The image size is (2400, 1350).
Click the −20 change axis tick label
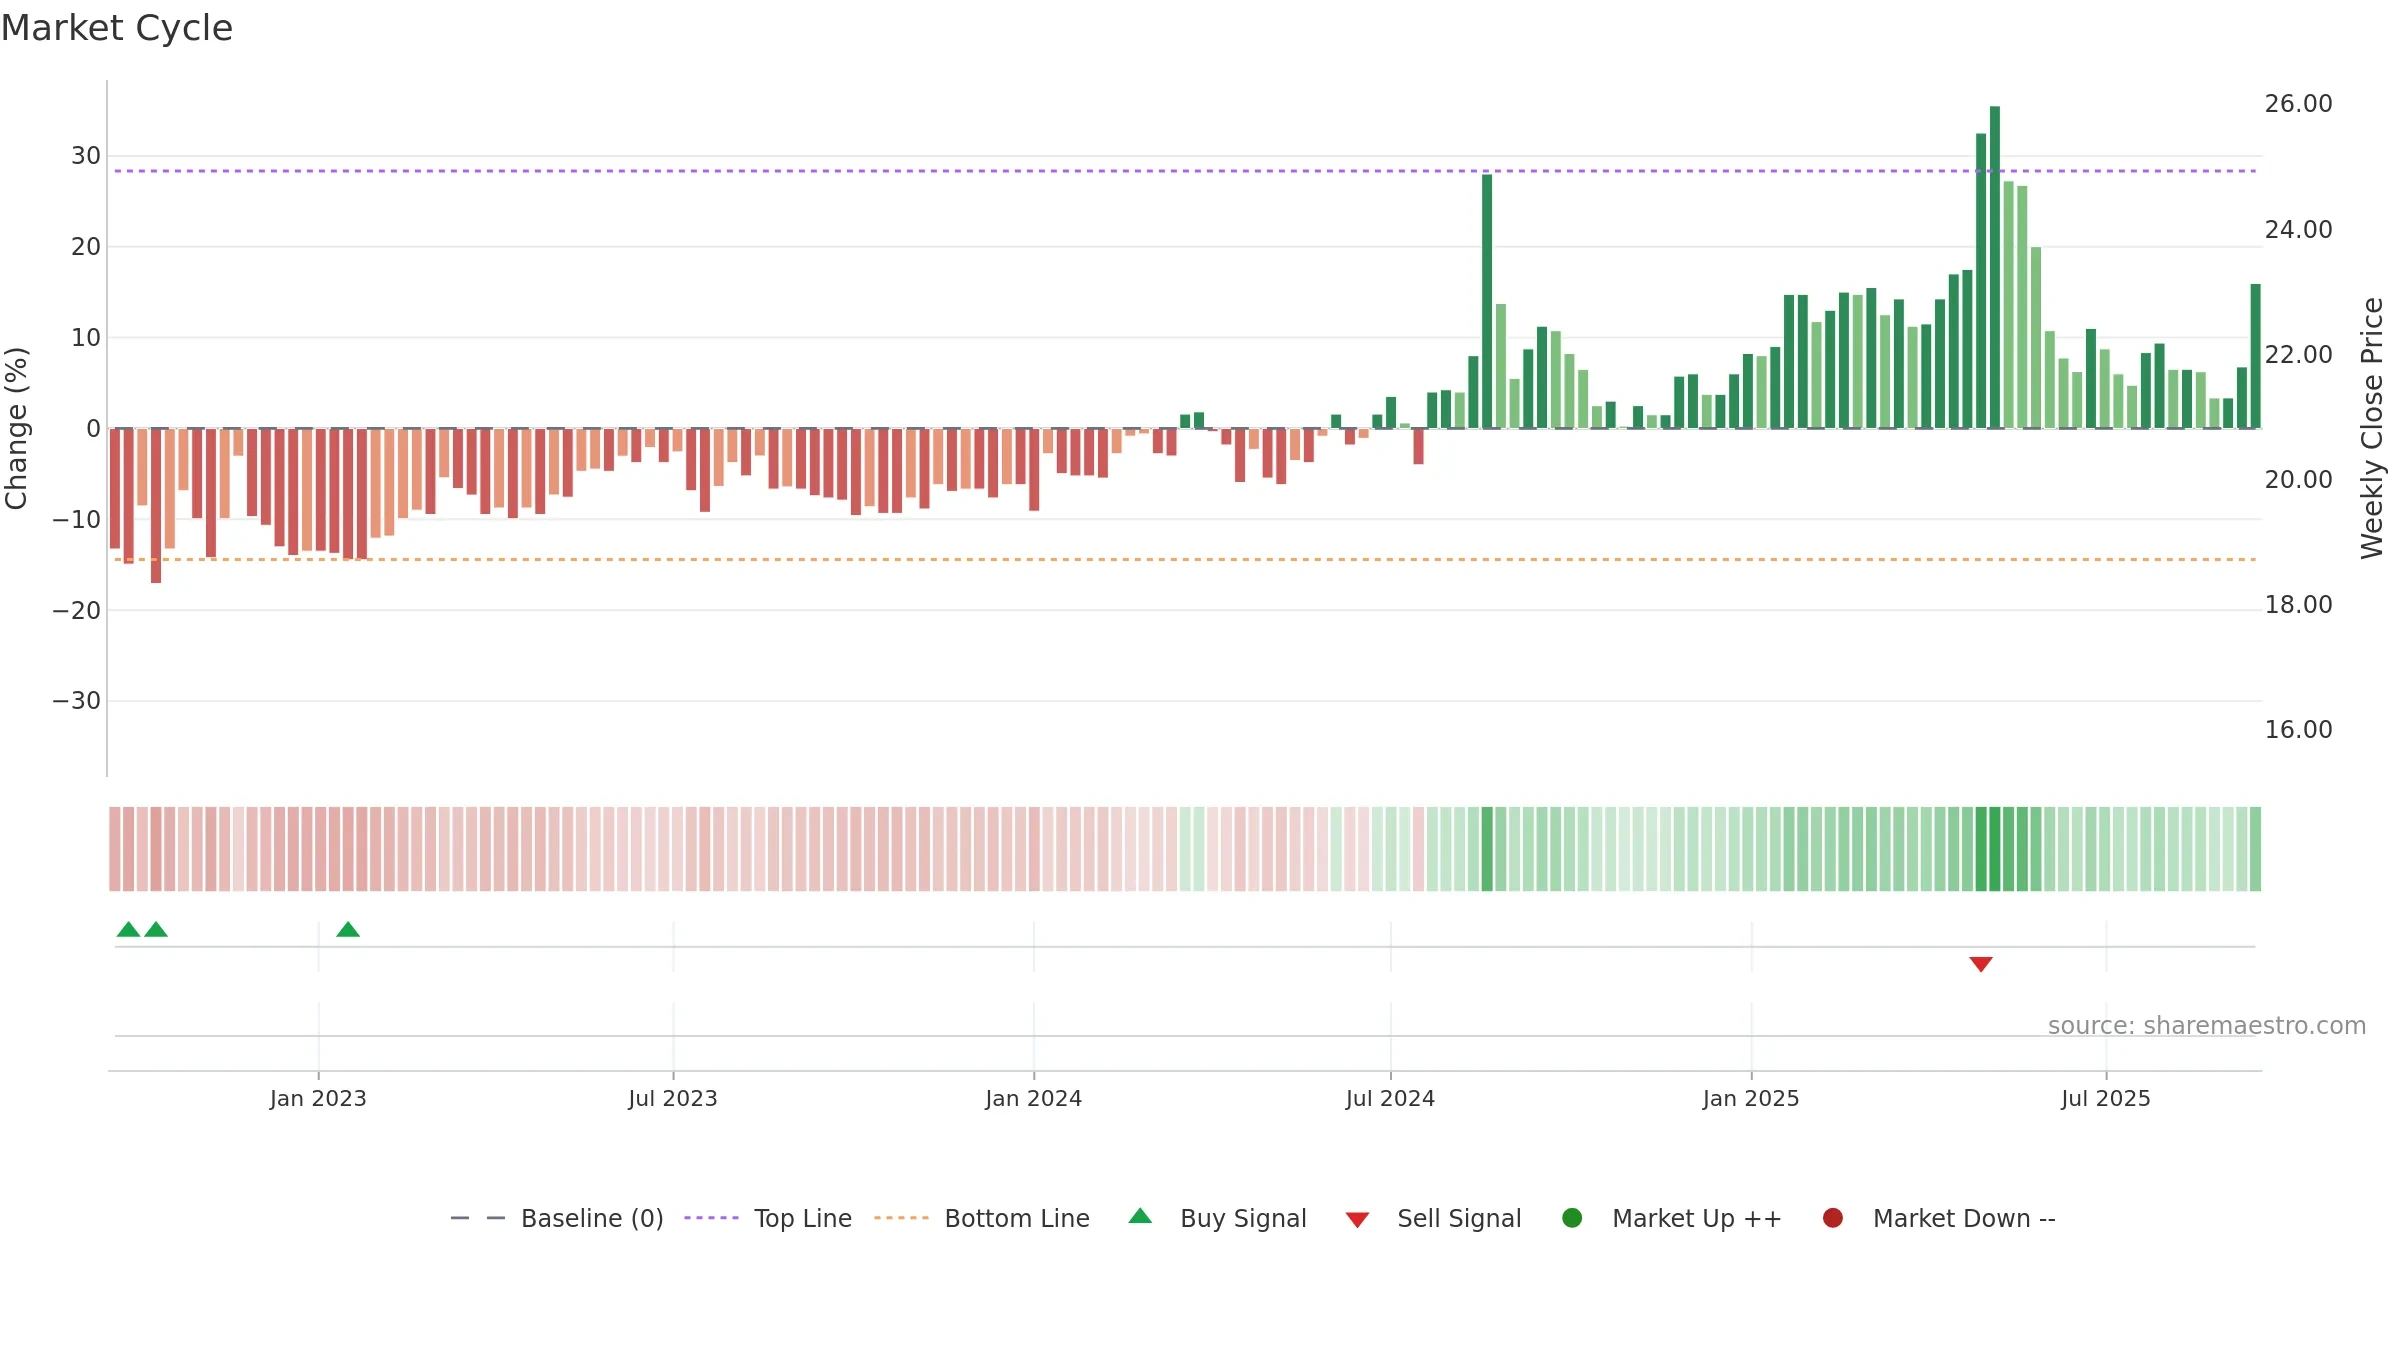pyautogui.click(x=77, y=611)
